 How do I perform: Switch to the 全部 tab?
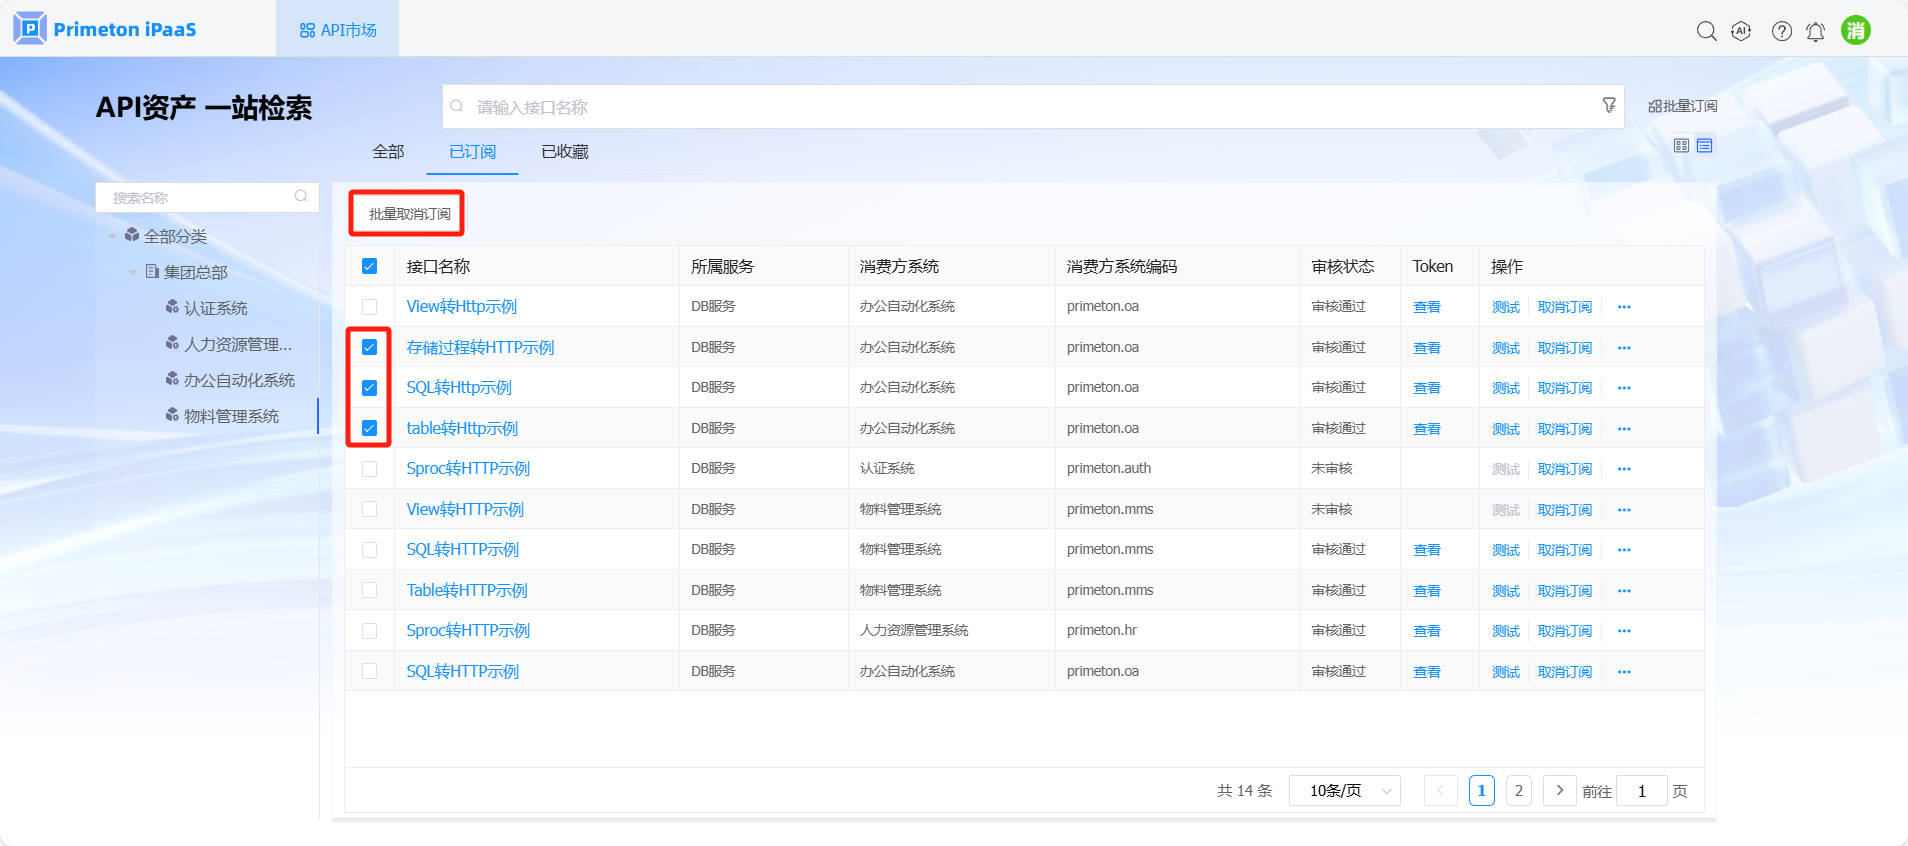tap(388, 152)
